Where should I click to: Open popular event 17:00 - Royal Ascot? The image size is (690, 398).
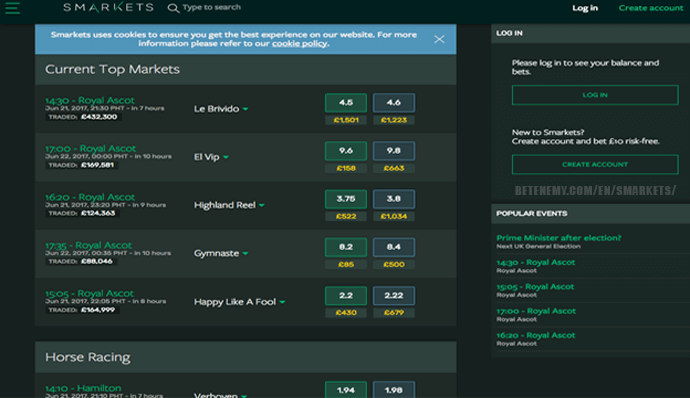click(536, 311)
